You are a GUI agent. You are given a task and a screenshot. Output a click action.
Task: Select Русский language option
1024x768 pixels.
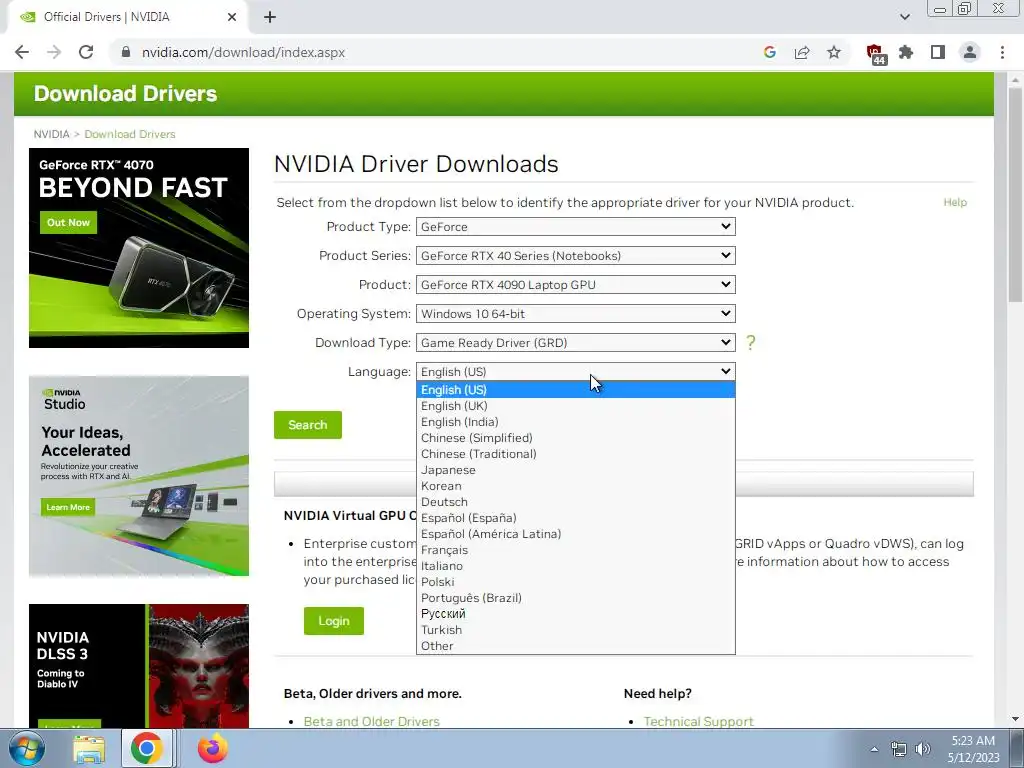pyautogui.click(x=575, y=614)
